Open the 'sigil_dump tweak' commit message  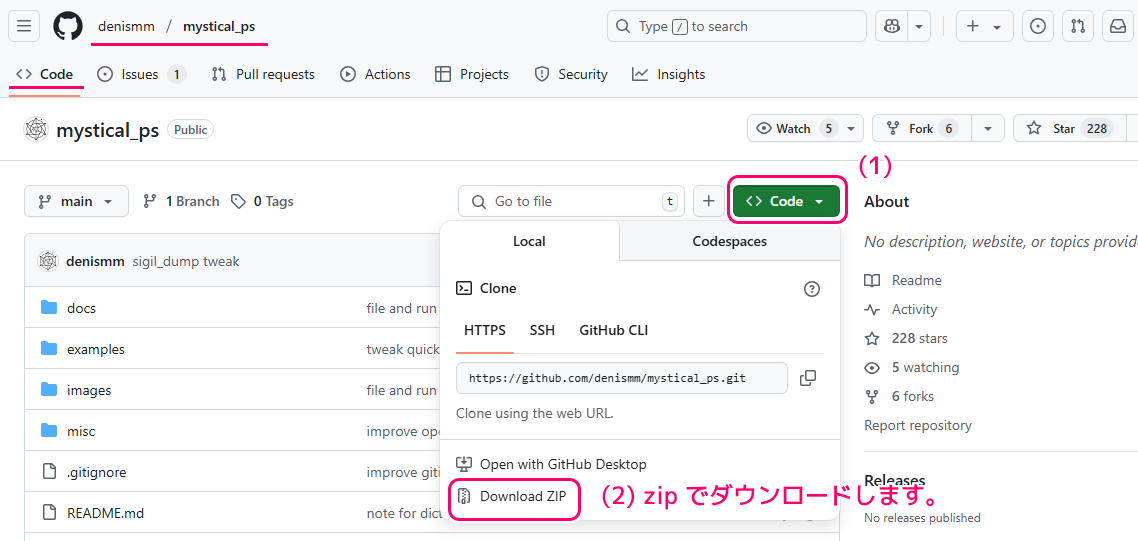(x=186, y=261)
